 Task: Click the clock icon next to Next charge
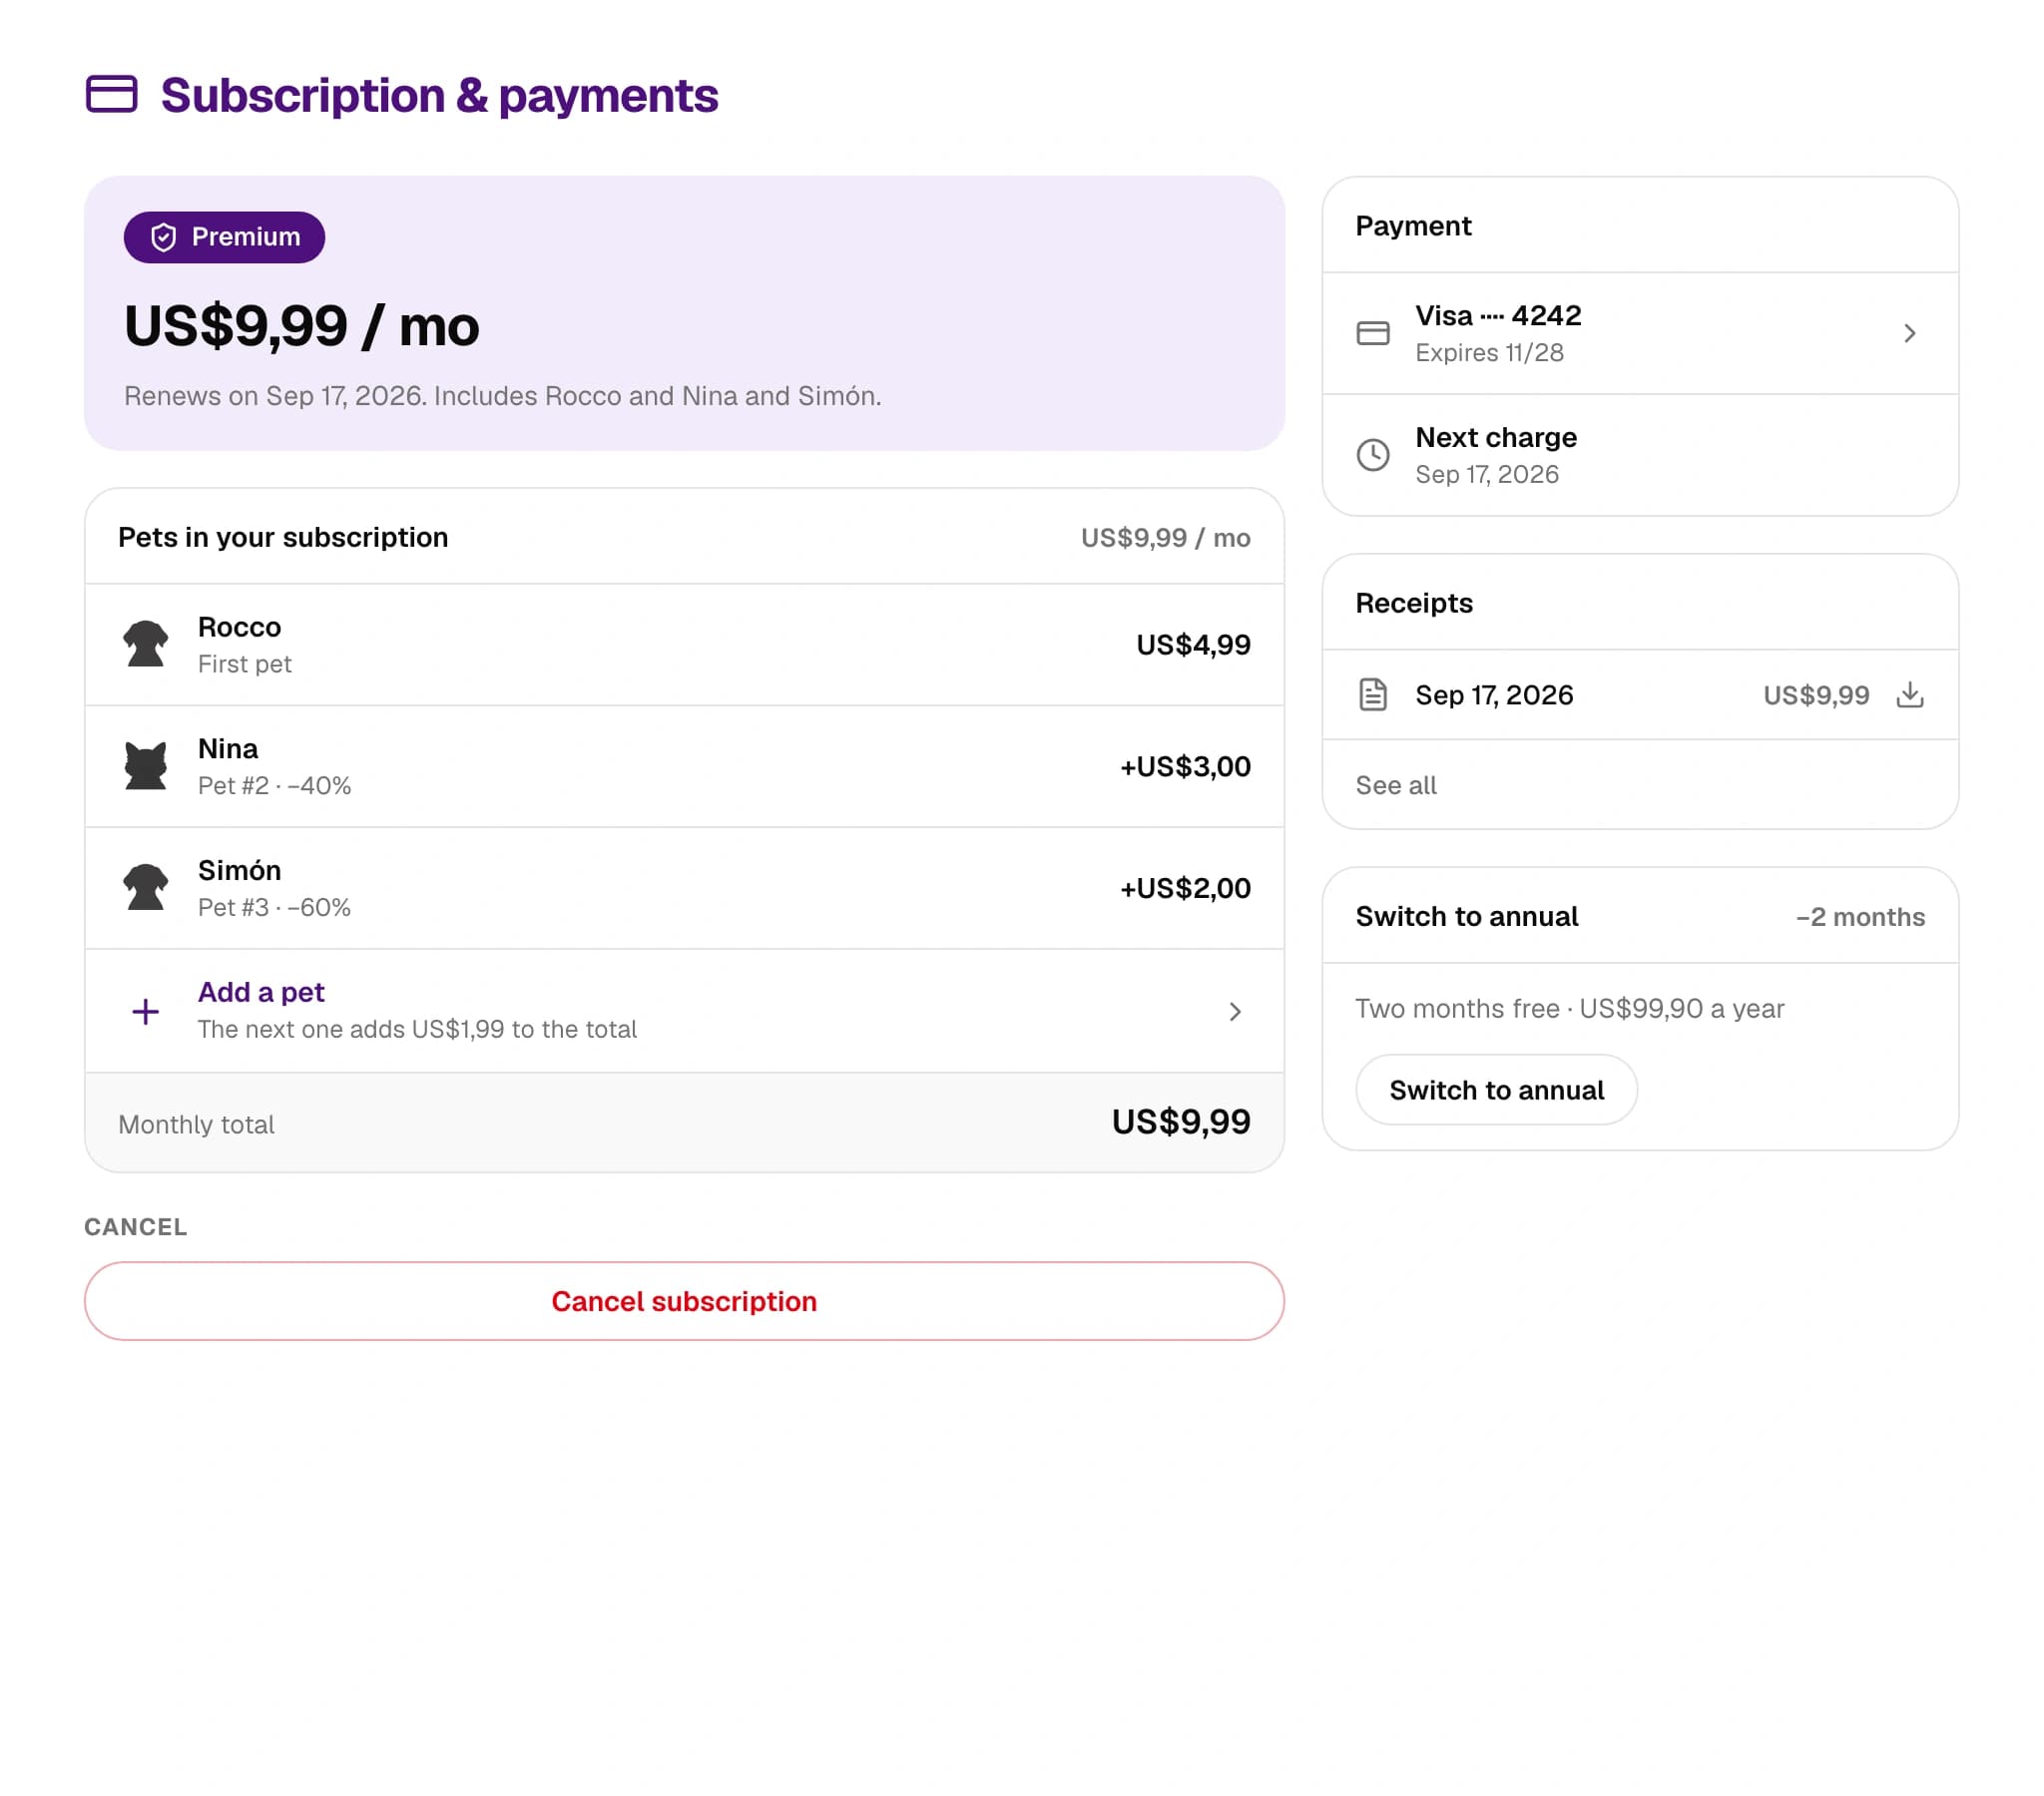click(x=1373, y=455)
